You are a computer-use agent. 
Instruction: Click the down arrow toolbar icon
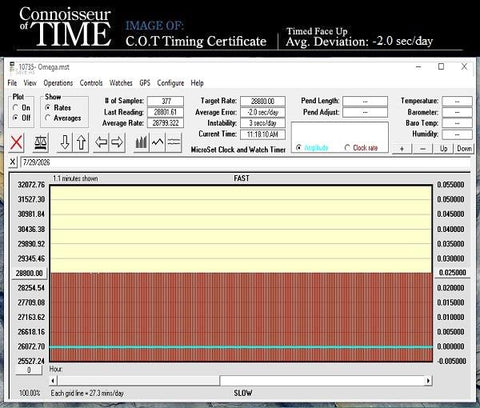coord(65,143)
